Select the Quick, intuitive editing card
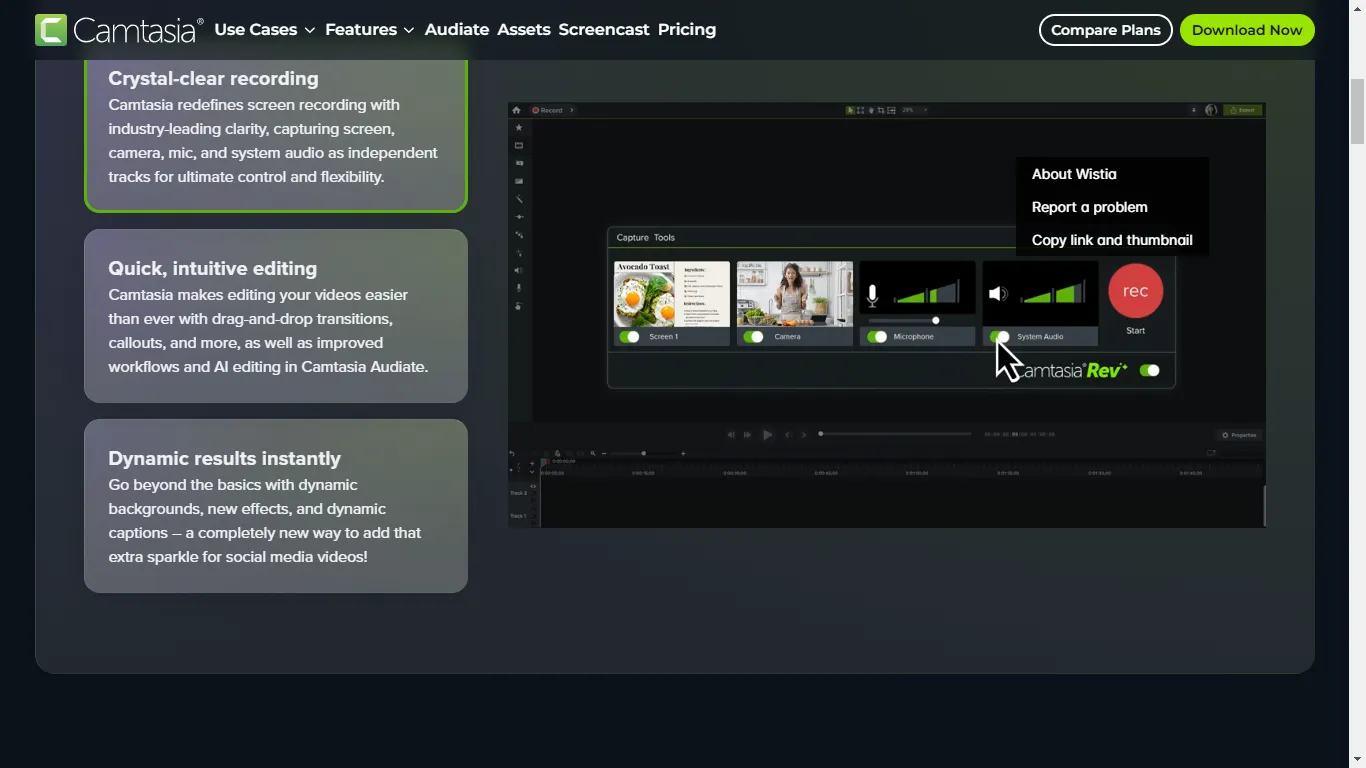The image size is (1366, 768). point(276,316)
